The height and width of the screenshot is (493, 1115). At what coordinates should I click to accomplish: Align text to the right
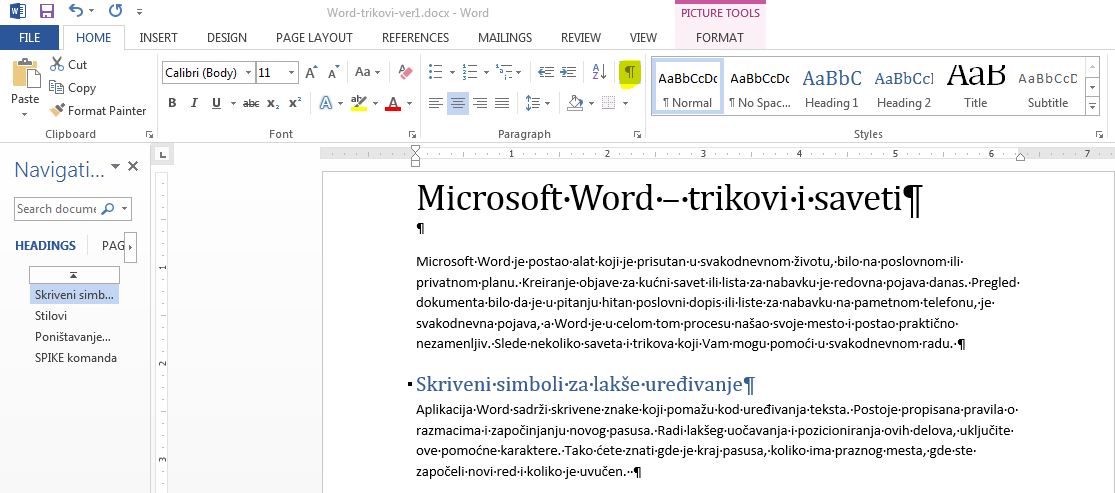(480, 104)
